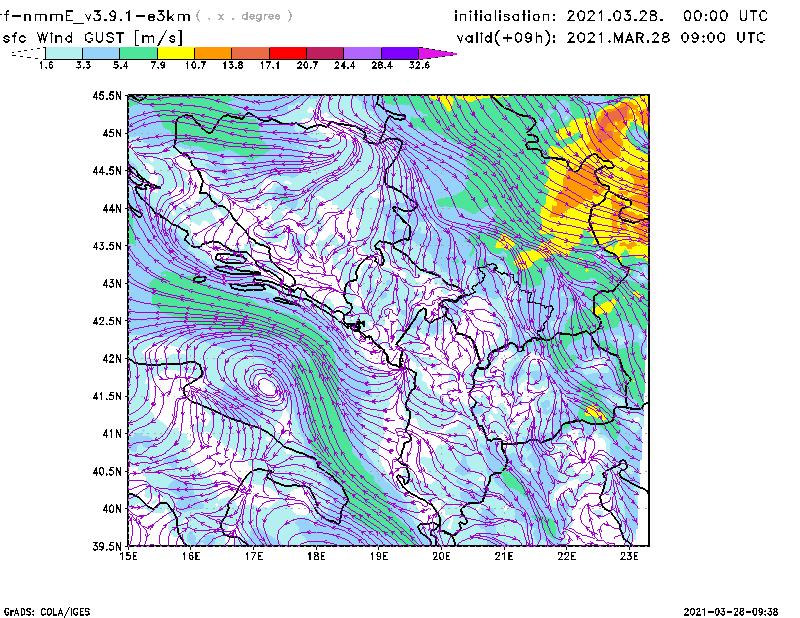Click the legend value "3.3"
The width and height of the screenshot is (800, 618).
tap(83, 65)
